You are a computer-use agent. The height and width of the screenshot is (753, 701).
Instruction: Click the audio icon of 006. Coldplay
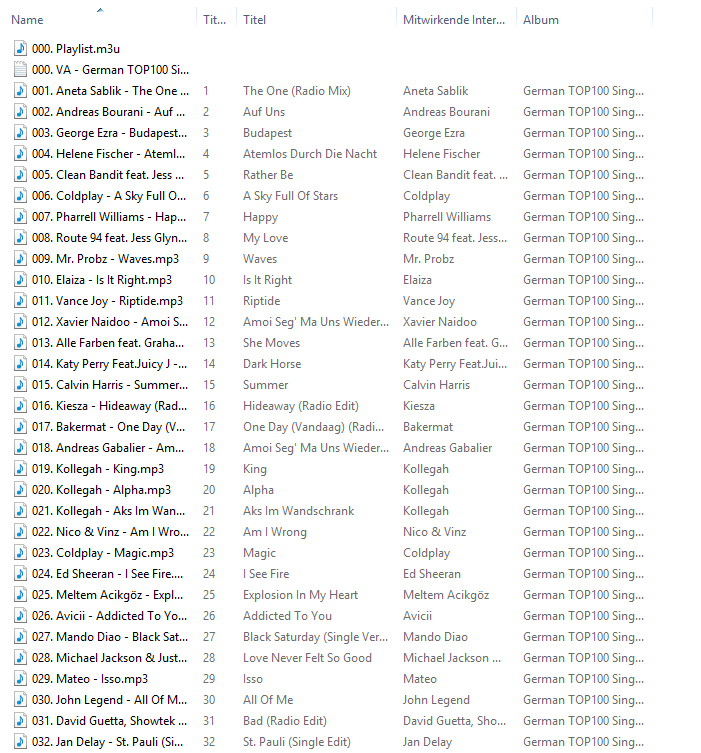click(x=20, y=196)
